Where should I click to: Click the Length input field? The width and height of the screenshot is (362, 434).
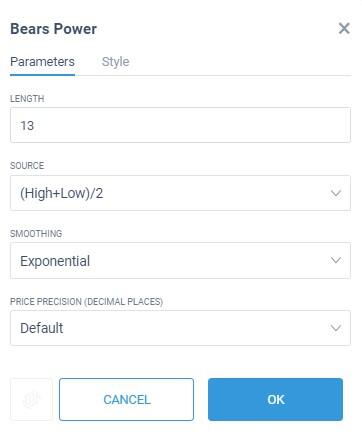(180, 125)
